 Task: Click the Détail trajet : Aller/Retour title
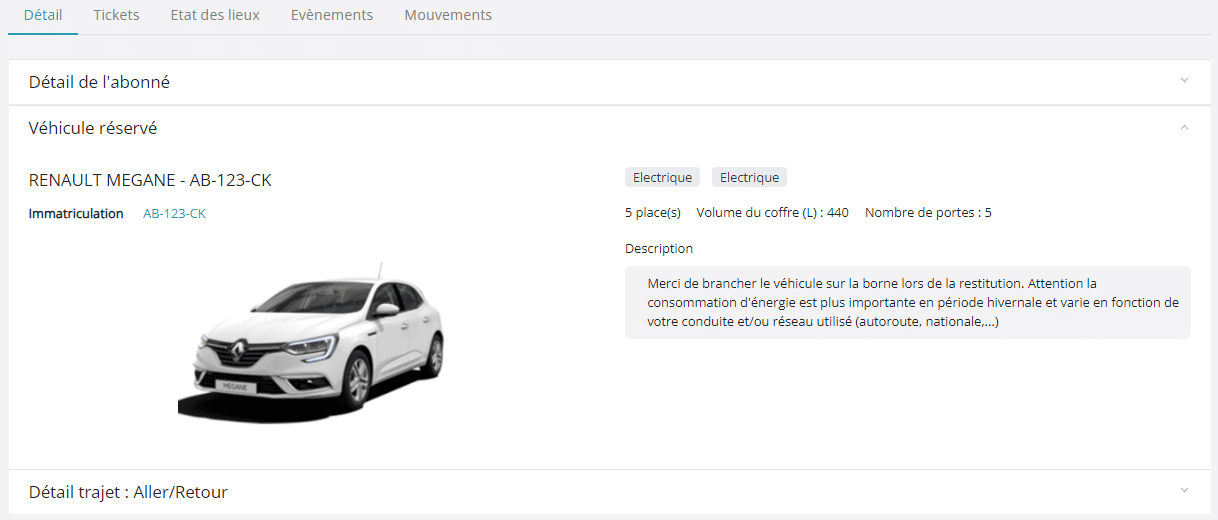click(128, 492)
